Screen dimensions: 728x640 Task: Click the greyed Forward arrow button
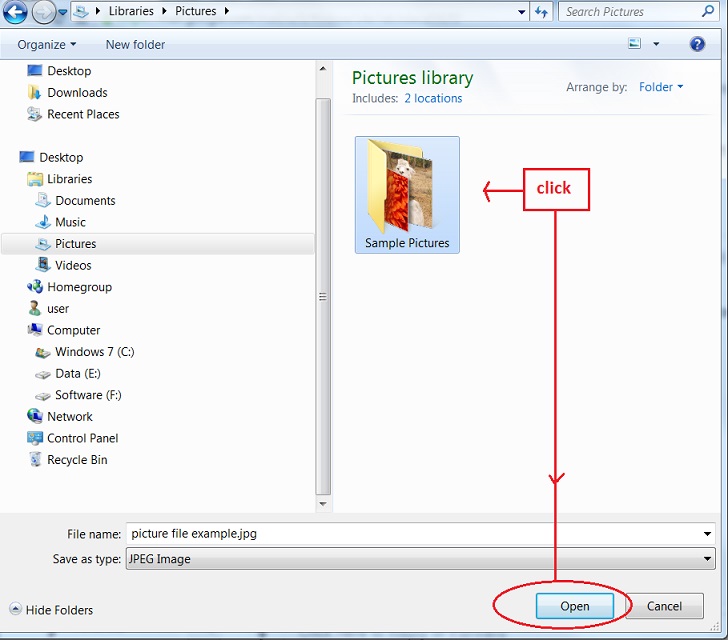tap(44, 12)
